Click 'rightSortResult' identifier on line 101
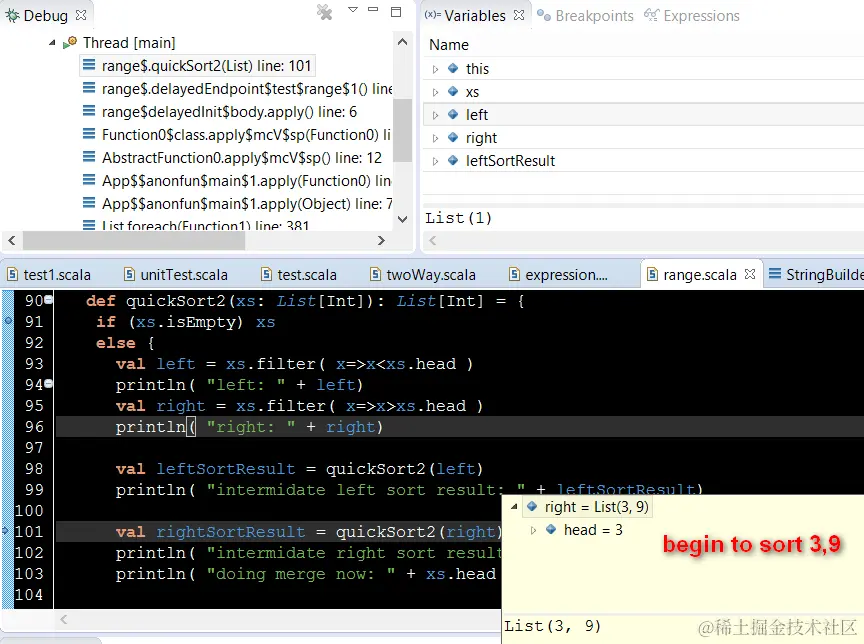Screen dimensions: 864x644 230,532
